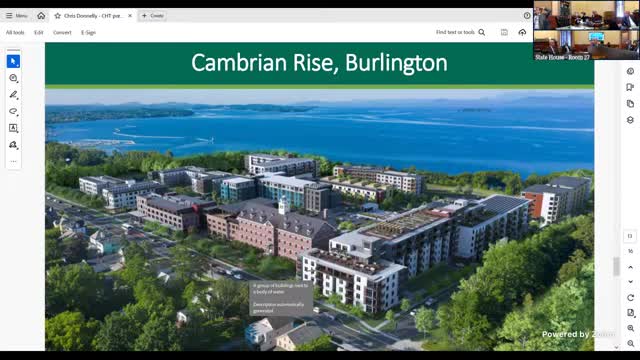This screenshot has height=360, width=640.
Task: Click the scrollbar down arrow
Action: (x=616, y=347)
